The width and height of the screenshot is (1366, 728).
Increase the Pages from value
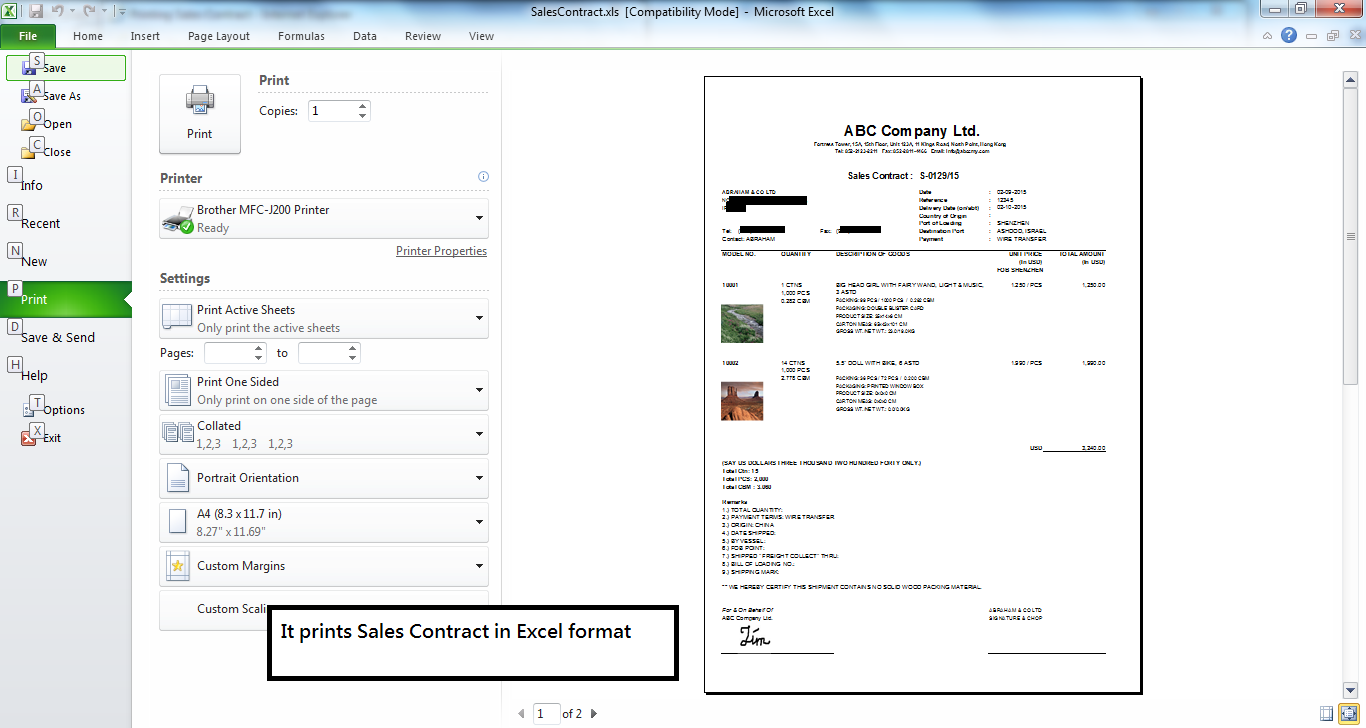[259, 348]
